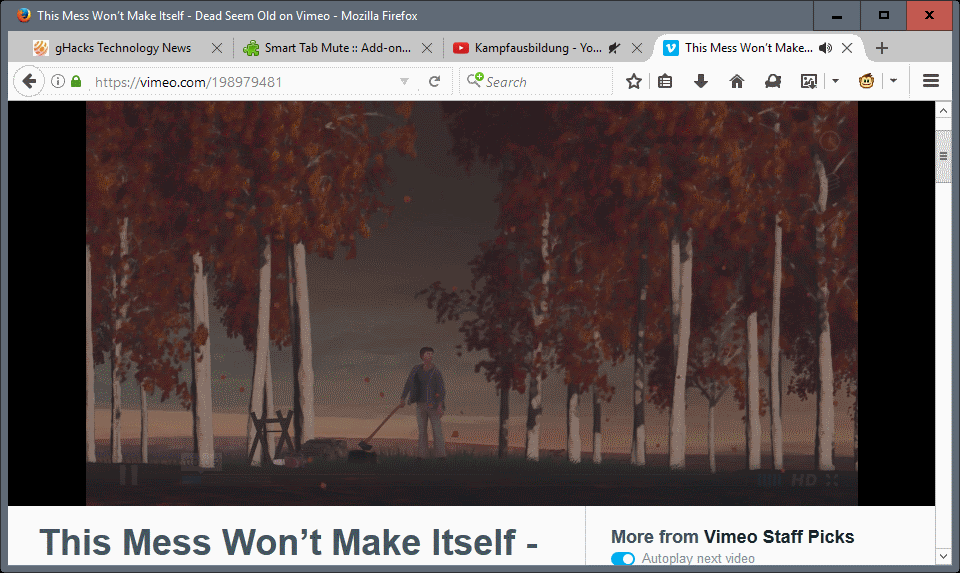Open the downloads arrow panel

tap(700, 81)
